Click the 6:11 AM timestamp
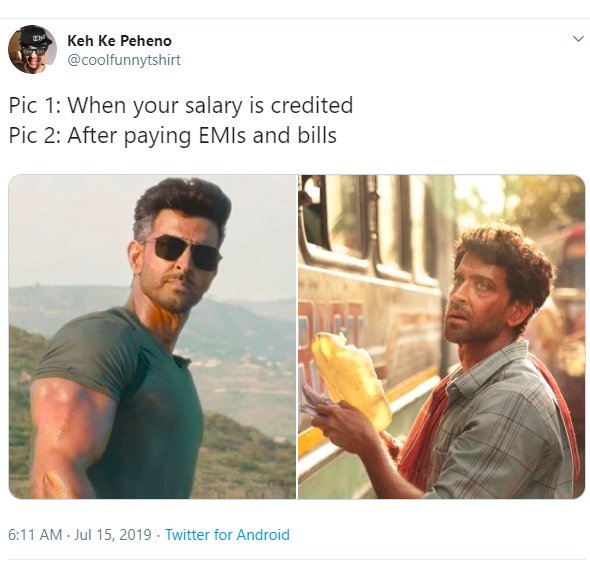 coord(35,534)
